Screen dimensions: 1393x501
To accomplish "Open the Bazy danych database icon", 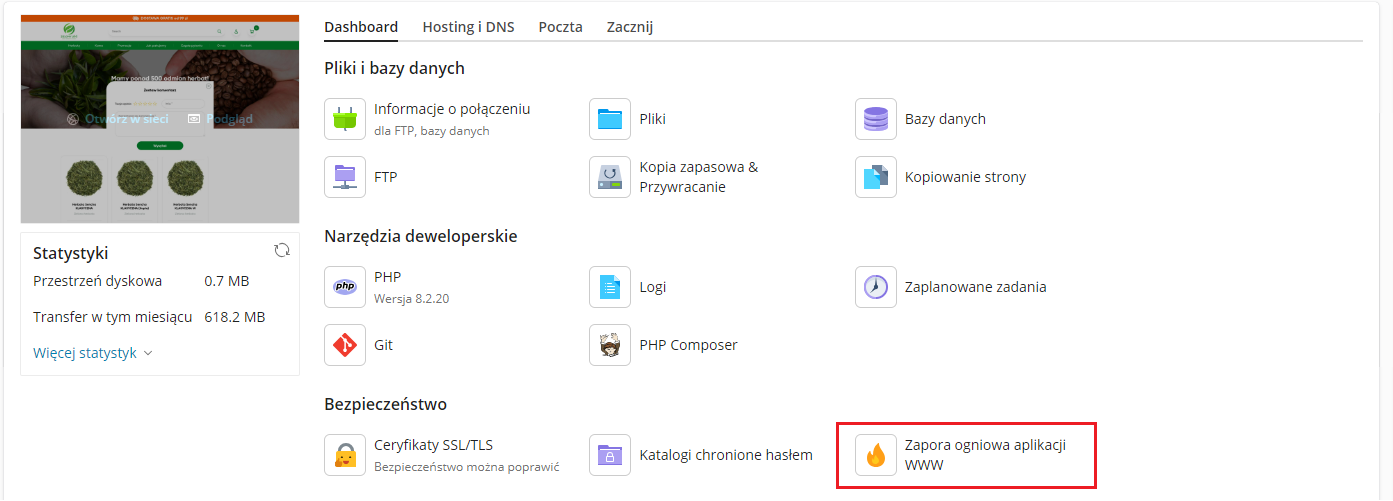I will point(876,119).
